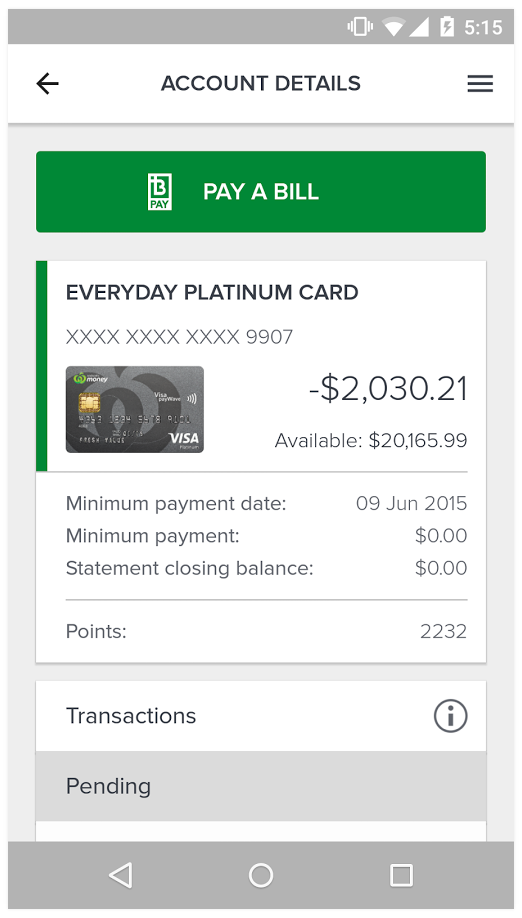Image resolution: width=522 pixels, height=918 pixels.
Task: Click the PAY A BILL button
Action: click(261, 192)
